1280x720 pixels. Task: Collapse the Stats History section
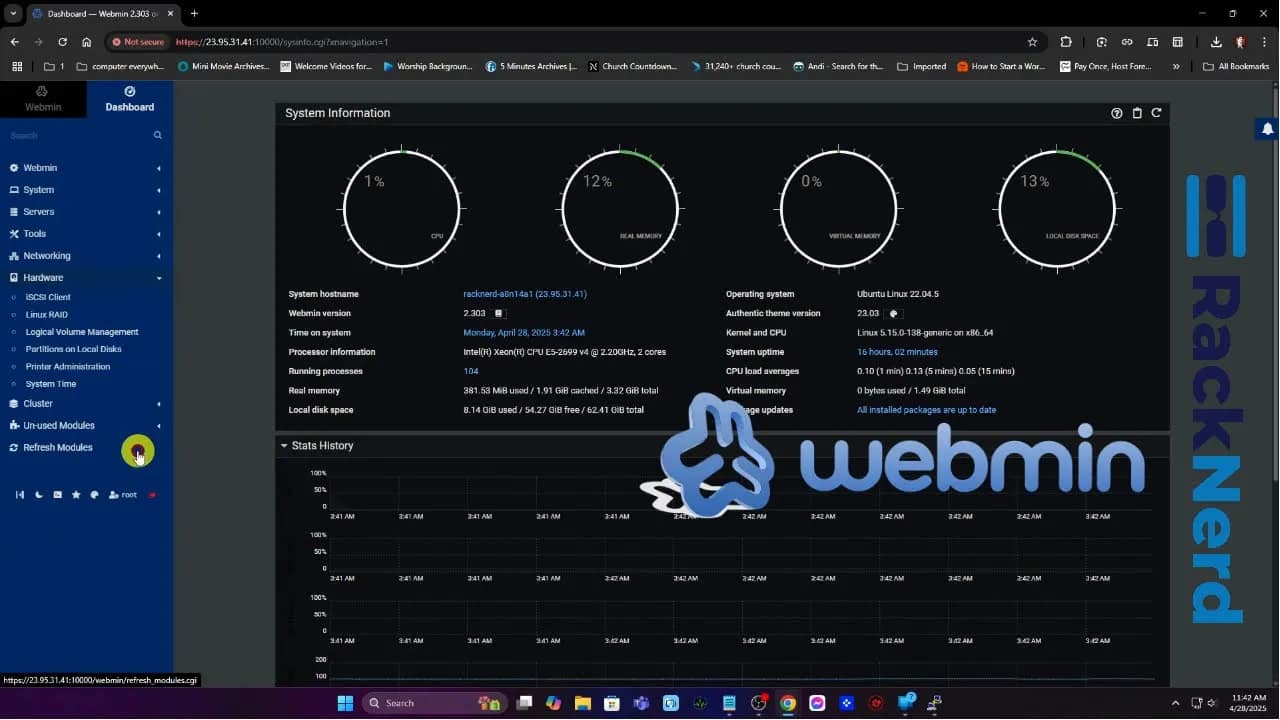point(284,446)
